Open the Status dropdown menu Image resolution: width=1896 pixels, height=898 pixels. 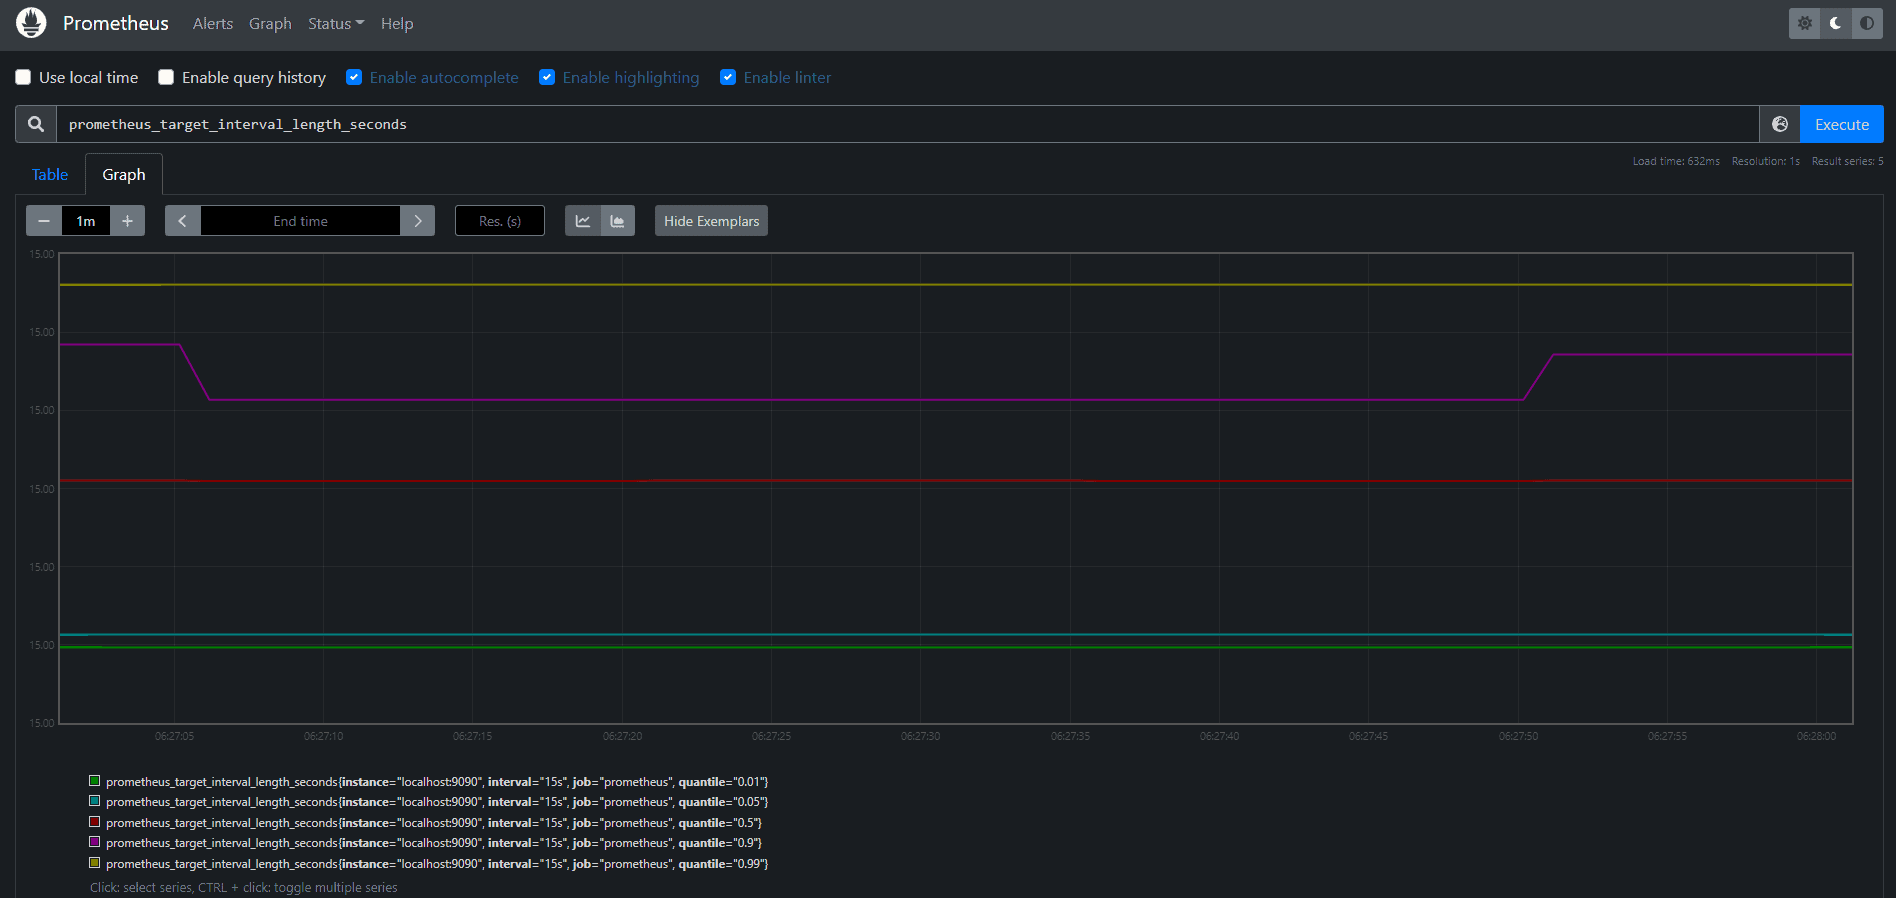(336, 23)
